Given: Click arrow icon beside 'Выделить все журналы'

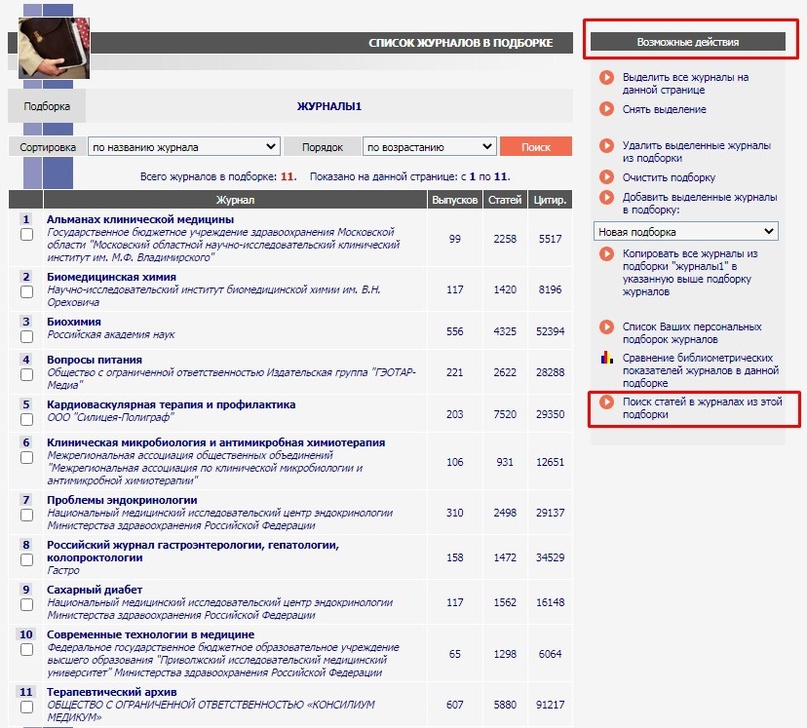Looking at the screenshot, I should (x=606, y=78).
